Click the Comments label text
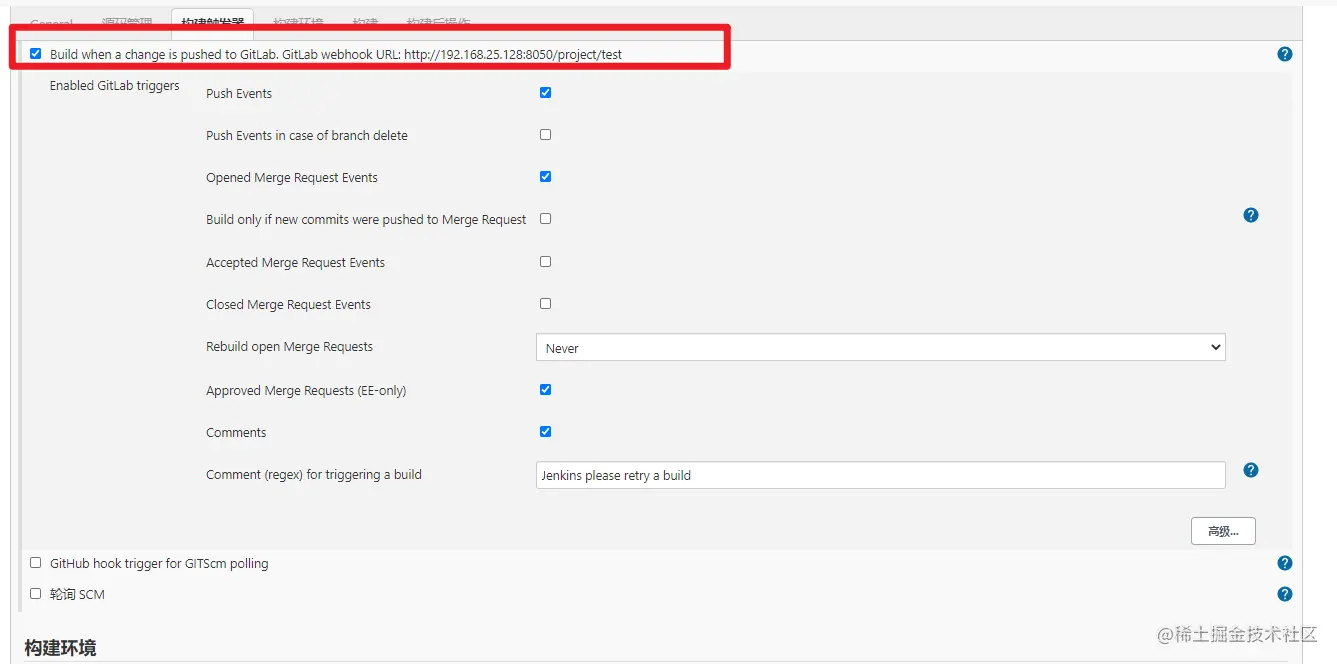1337x664 pixels. tap(236, 433)
